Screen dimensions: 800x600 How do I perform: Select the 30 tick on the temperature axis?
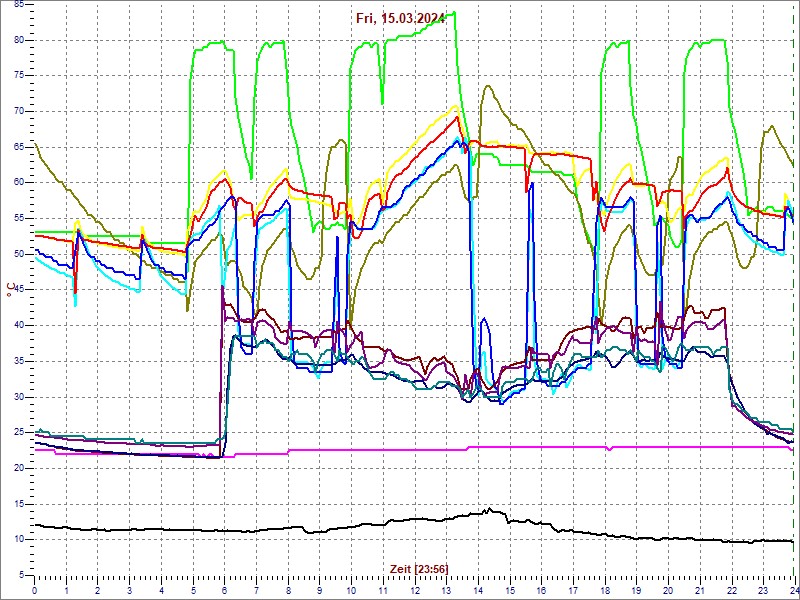point(19,397)
